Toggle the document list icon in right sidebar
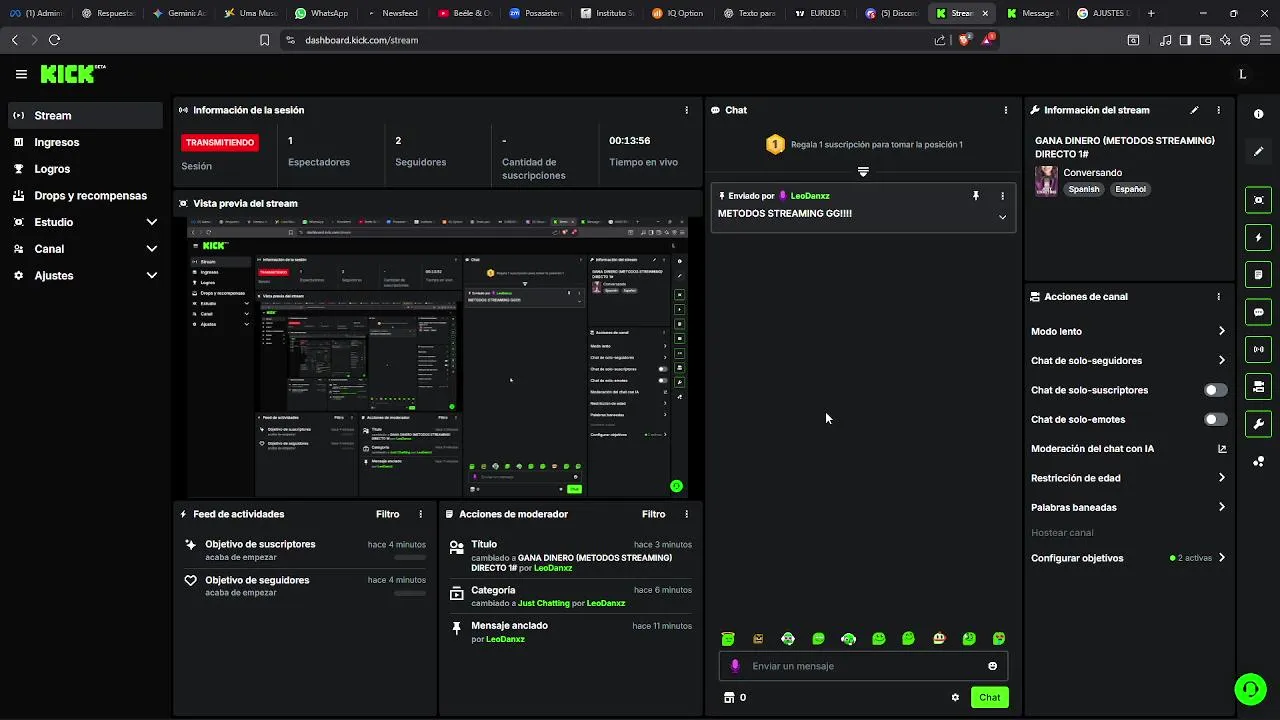This screenshot has width=1280, height=720. tap(1258, 275)
